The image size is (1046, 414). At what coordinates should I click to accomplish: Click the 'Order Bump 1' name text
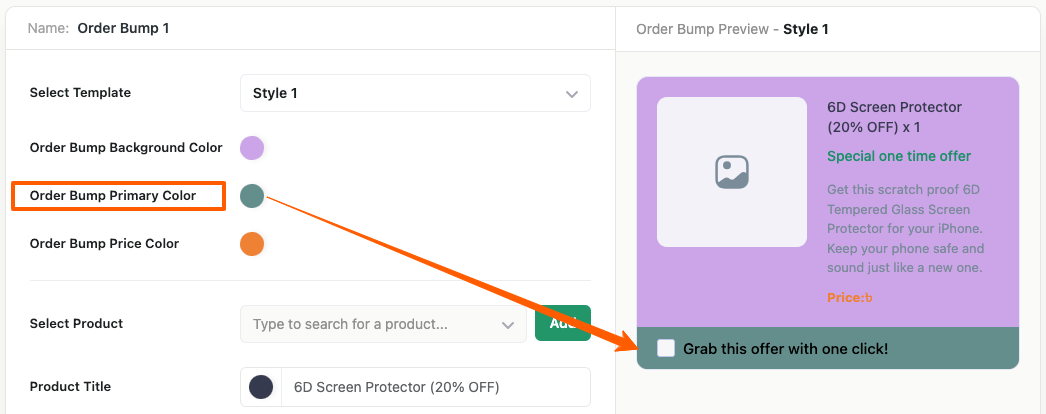123,28
